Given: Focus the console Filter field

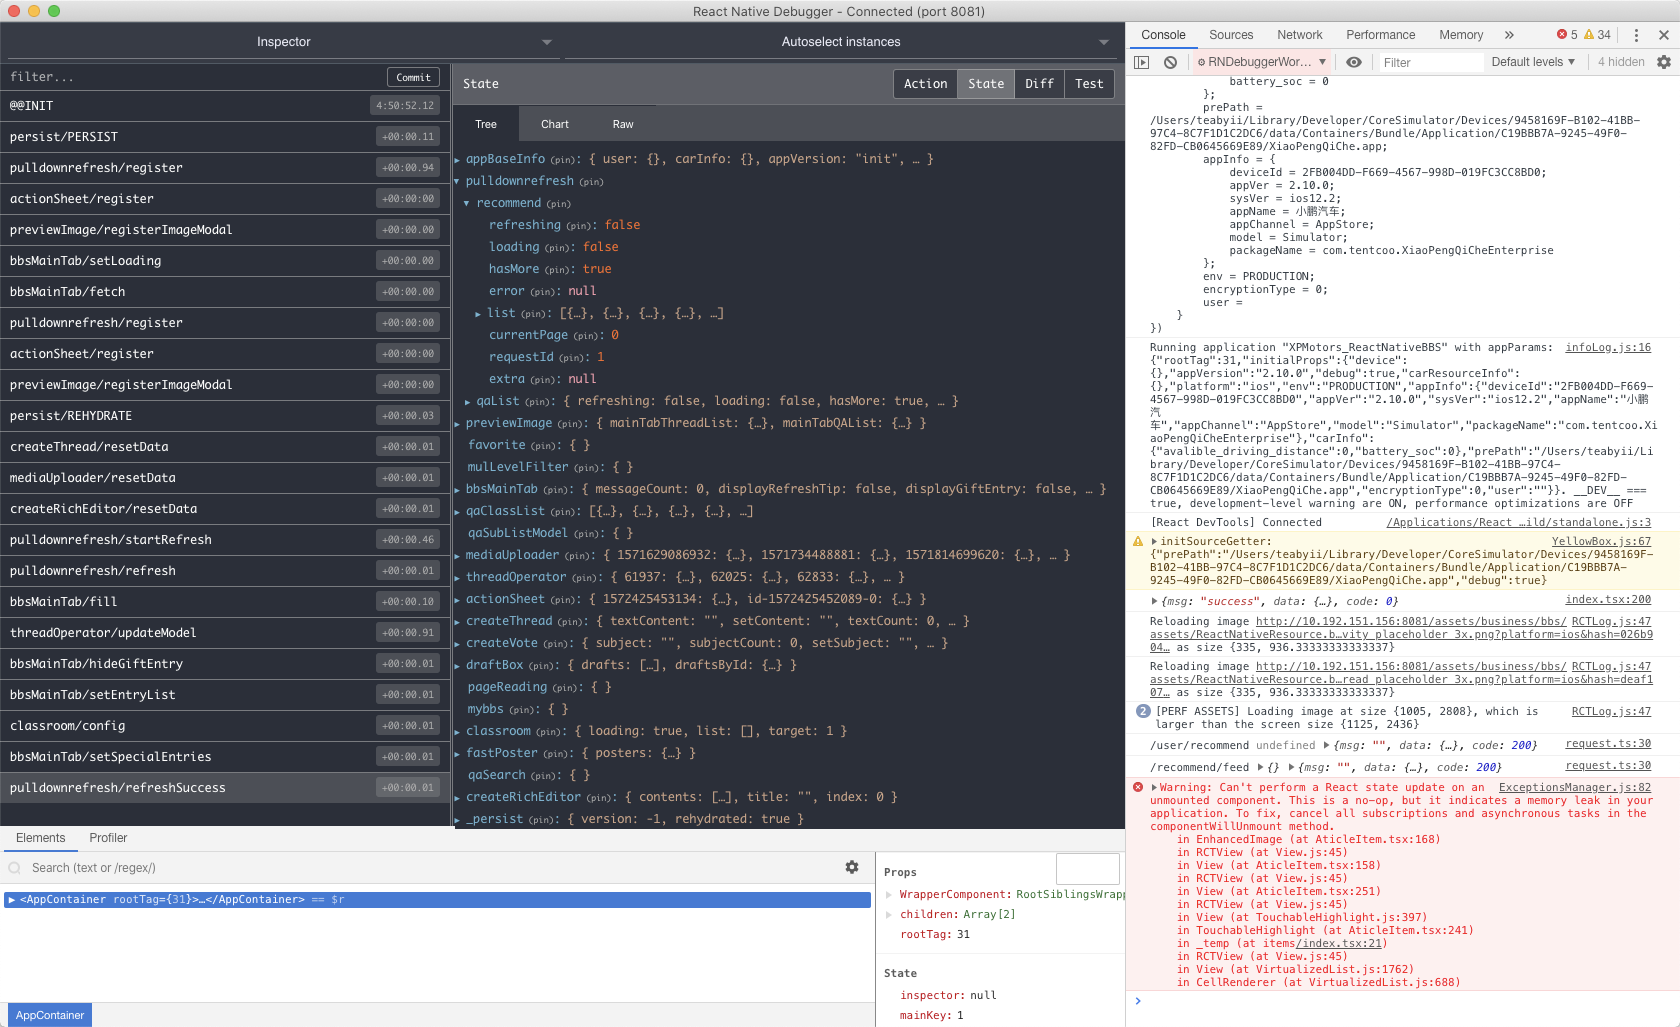Looking at the screenshot, I should (1430, 62).
